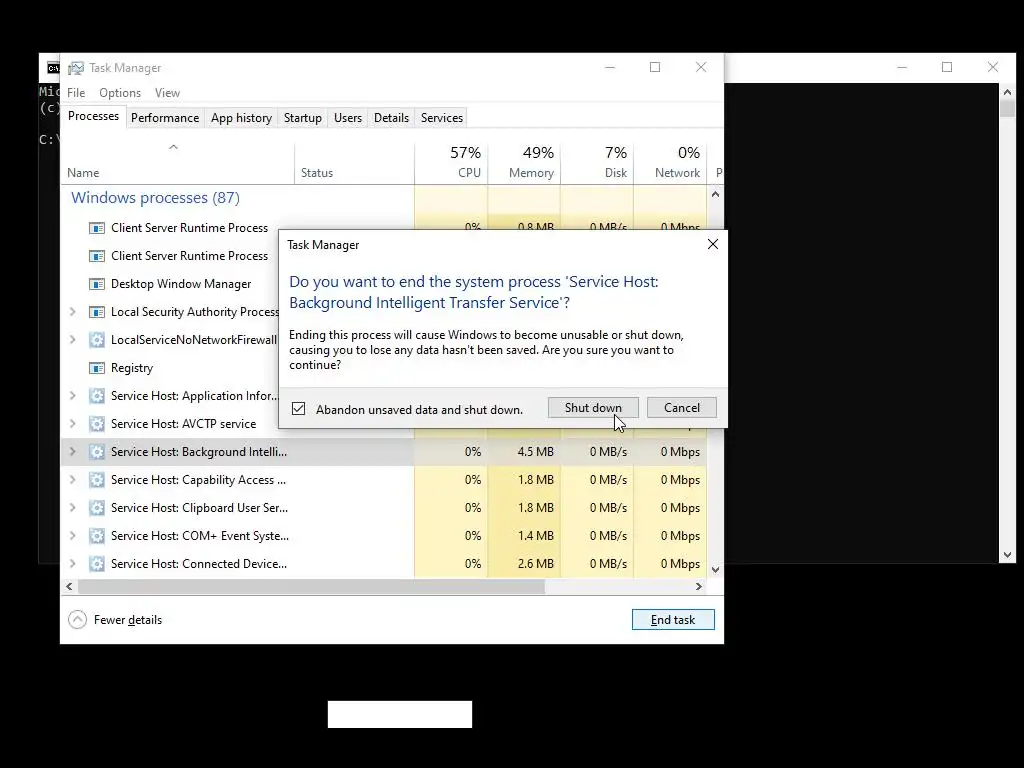Image resolution: width=1024 pixels, height=768 pixels.
Task: Click the Fewer details circle arrow icon
Action: point(77,620)
